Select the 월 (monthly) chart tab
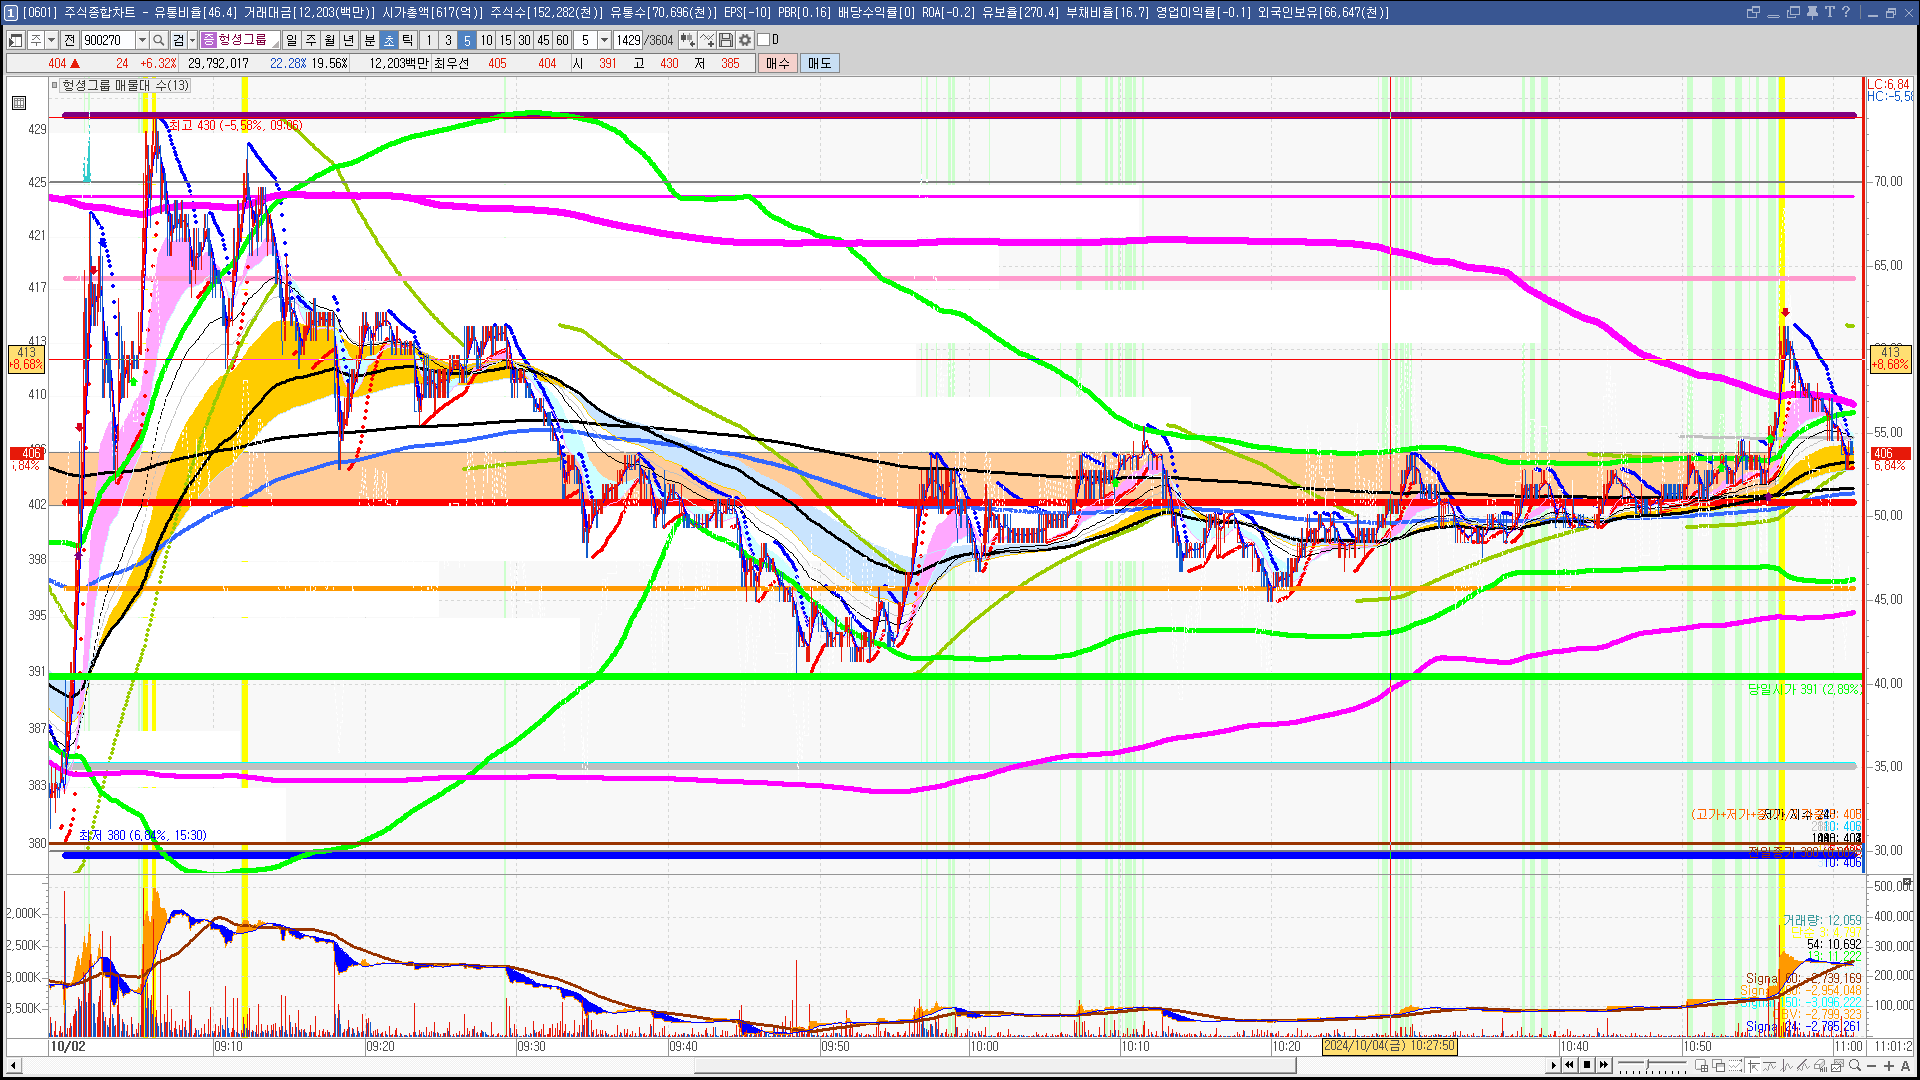The height and width of the screenshot is (1080, 1920). point(329,40)
